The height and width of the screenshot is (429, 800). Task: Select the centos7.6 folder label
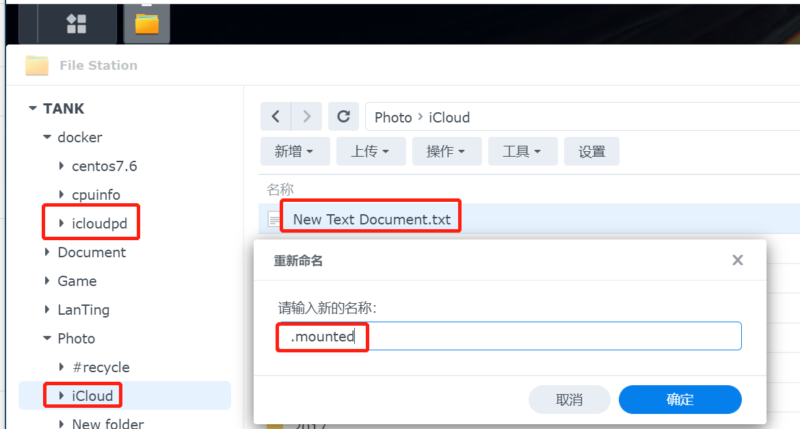coord(105,166)
